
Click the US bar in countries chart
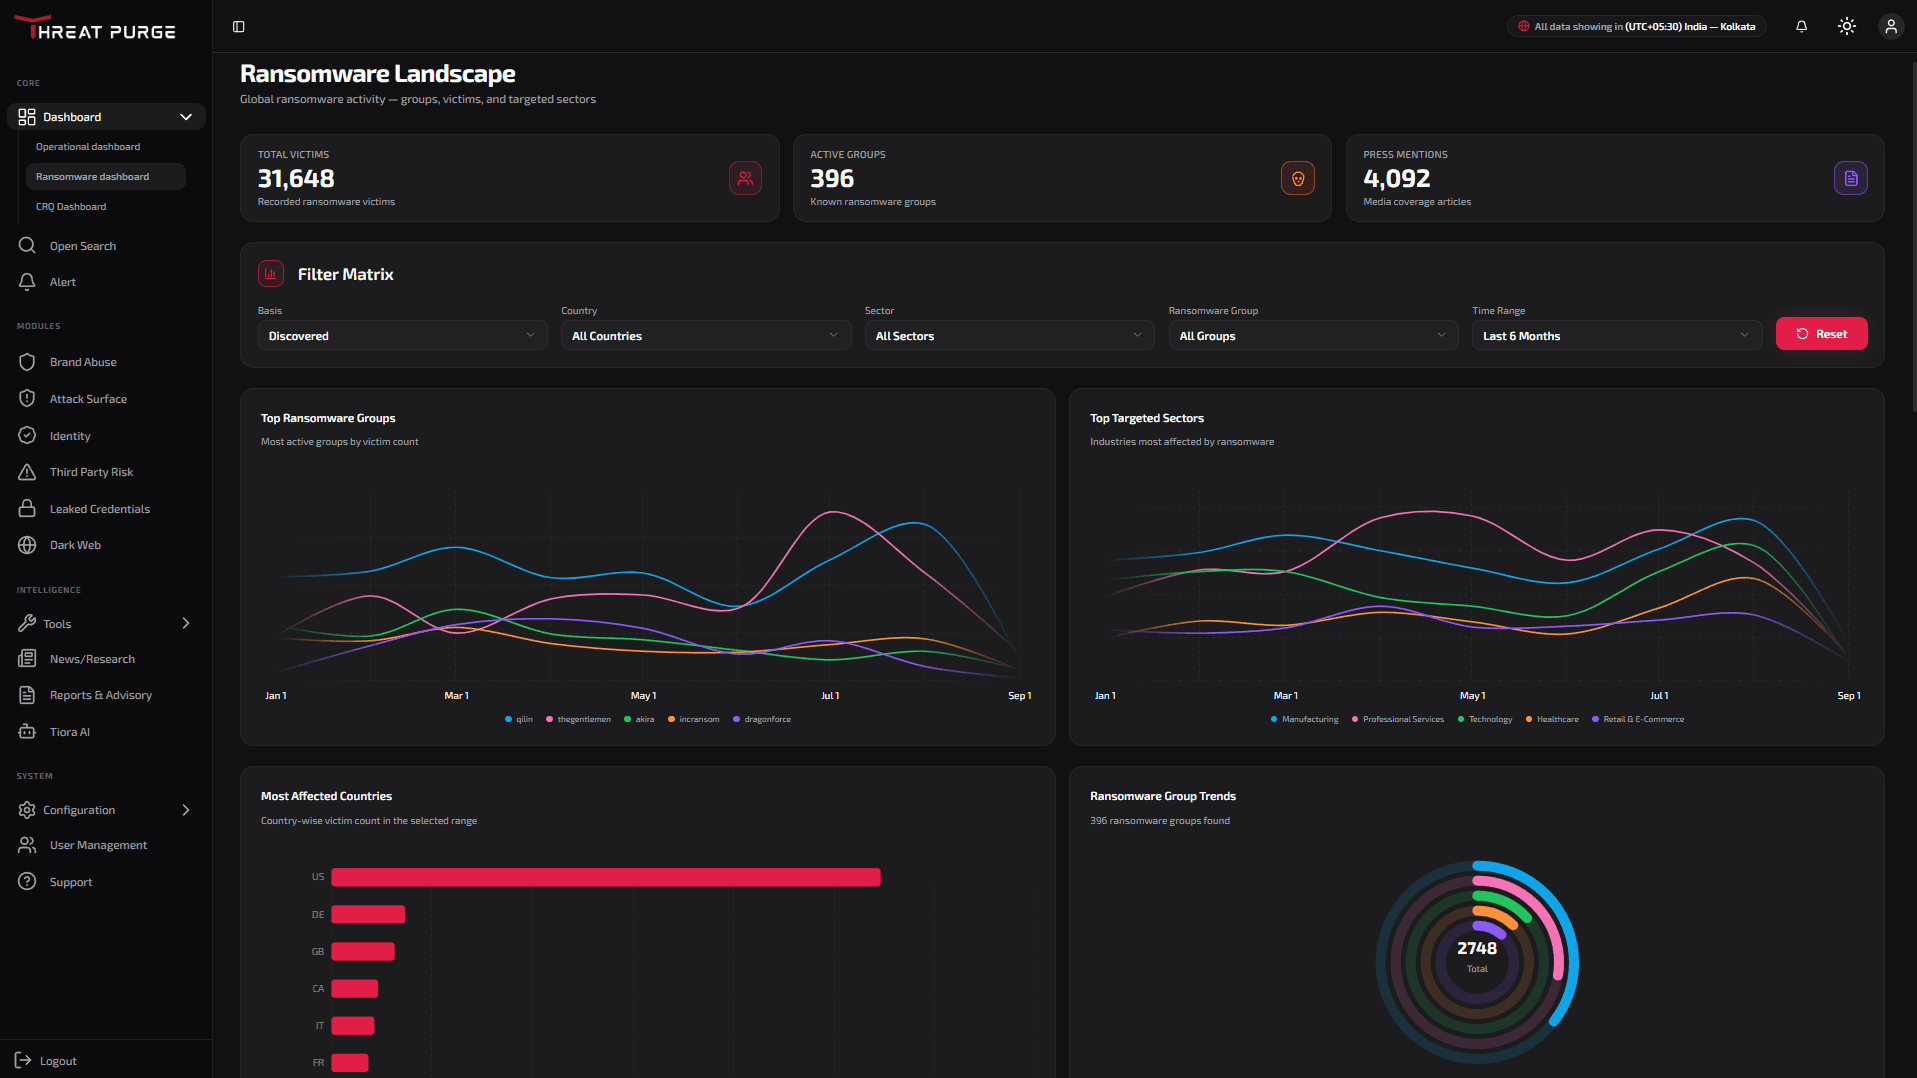pos(606,877)
